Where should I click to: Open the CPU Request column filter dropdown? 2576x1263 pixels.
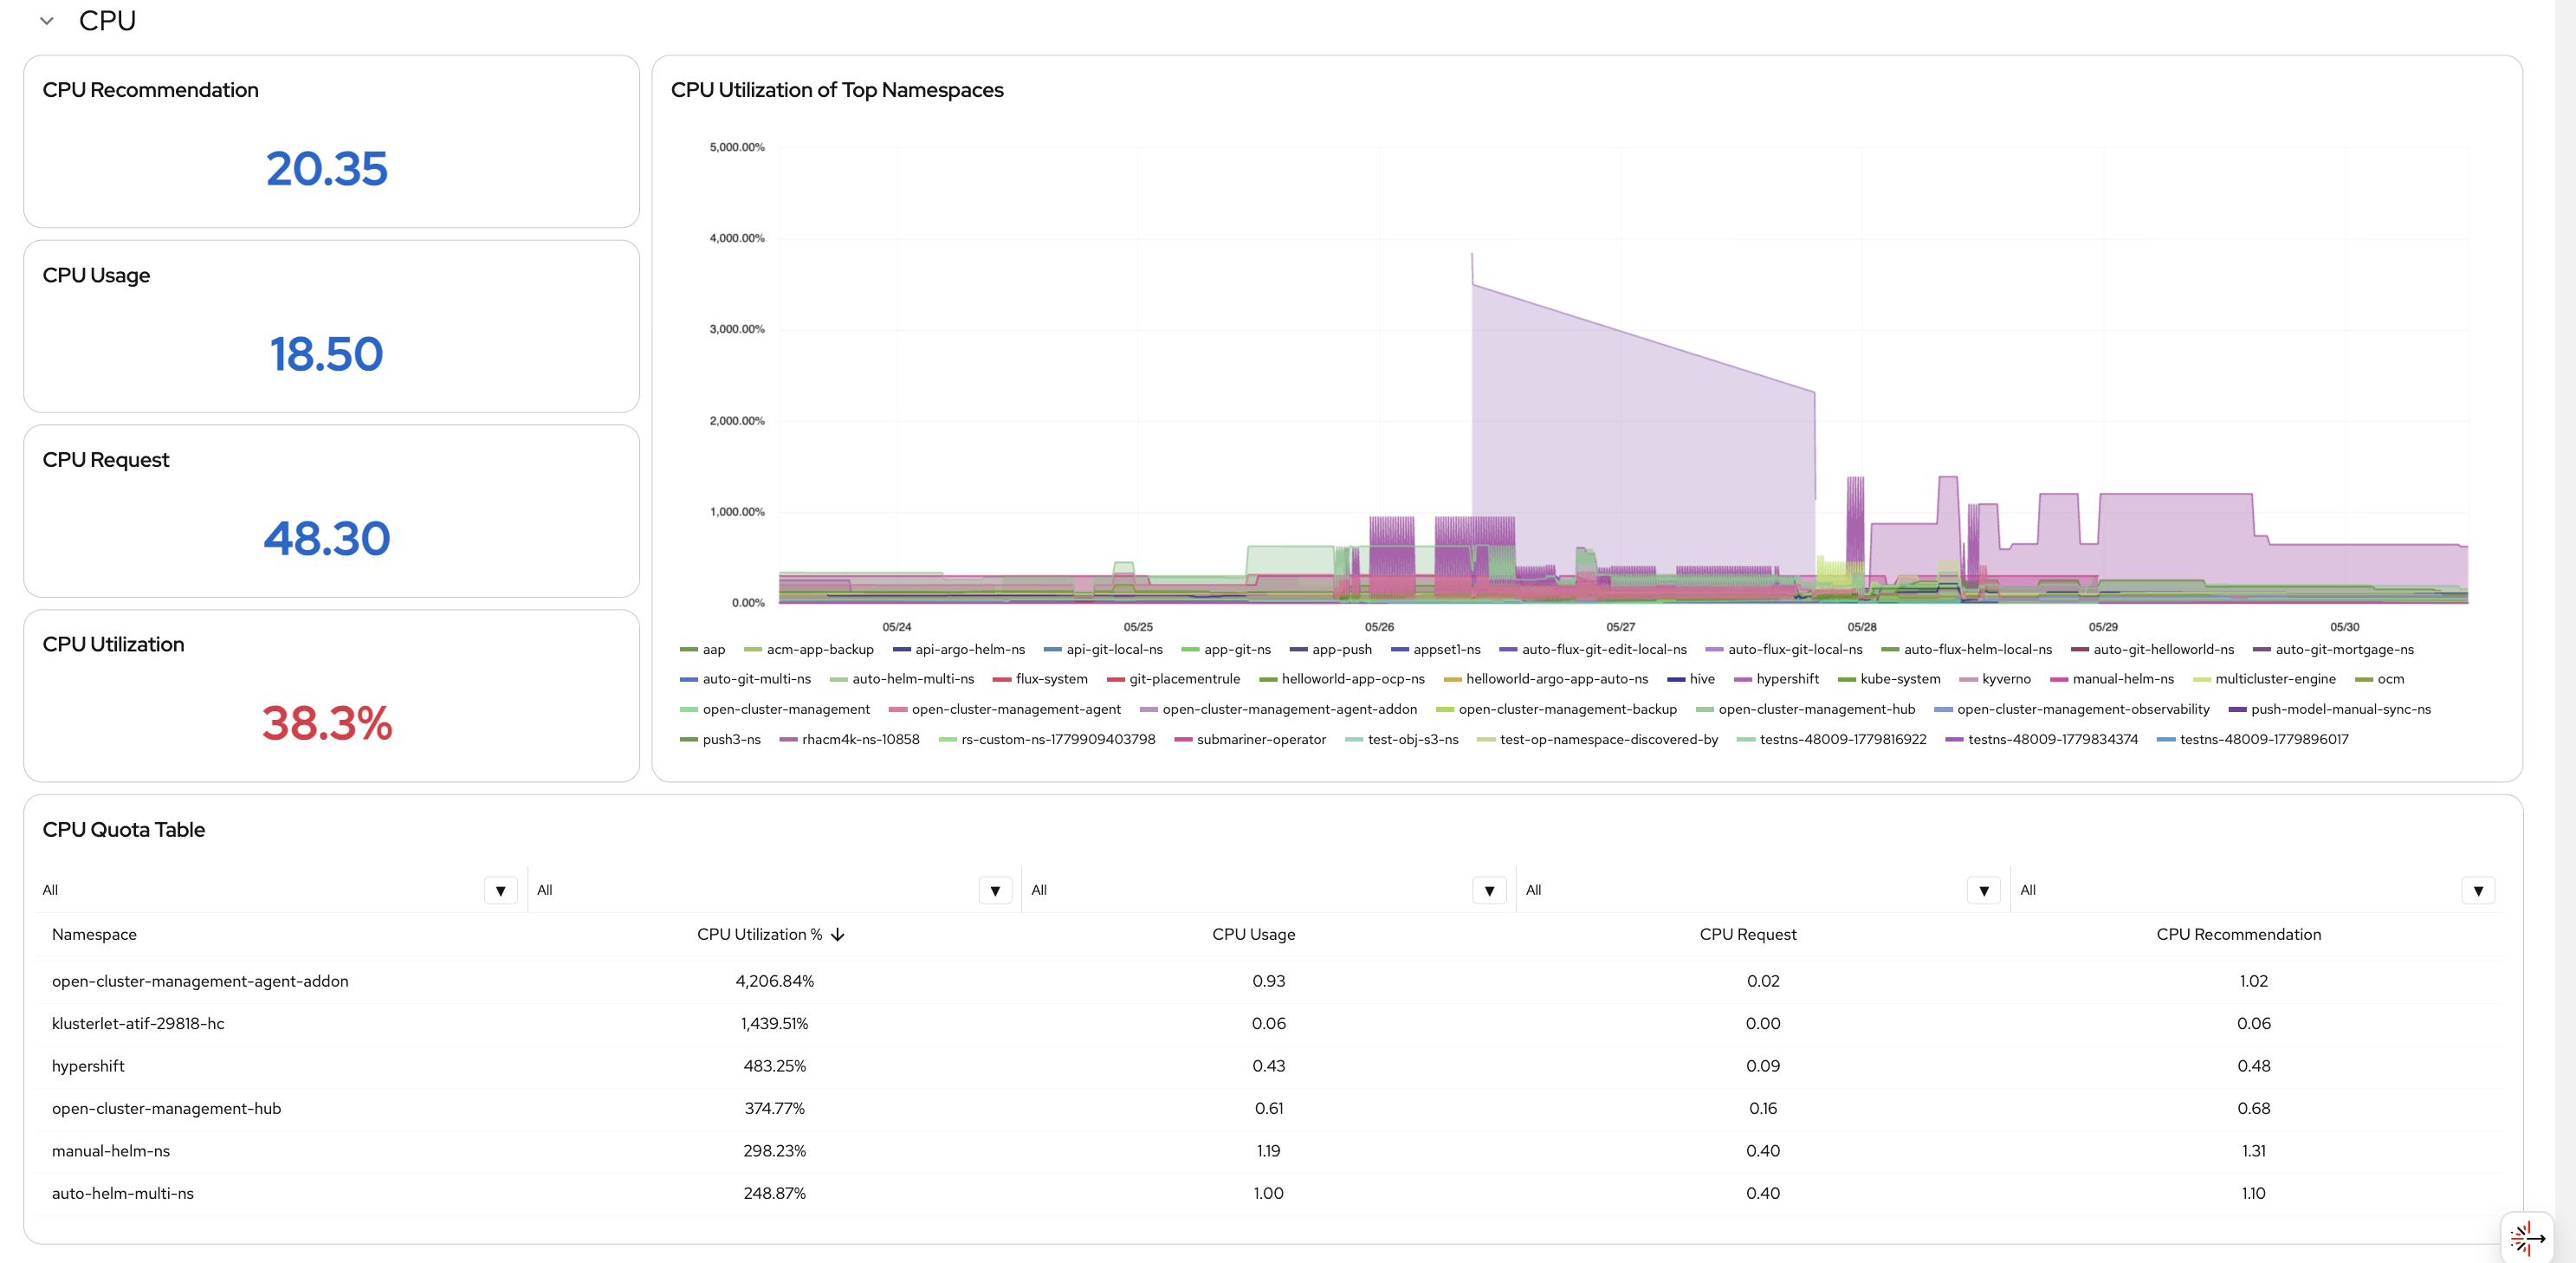pyautogui.click(x=1983, y=890)
